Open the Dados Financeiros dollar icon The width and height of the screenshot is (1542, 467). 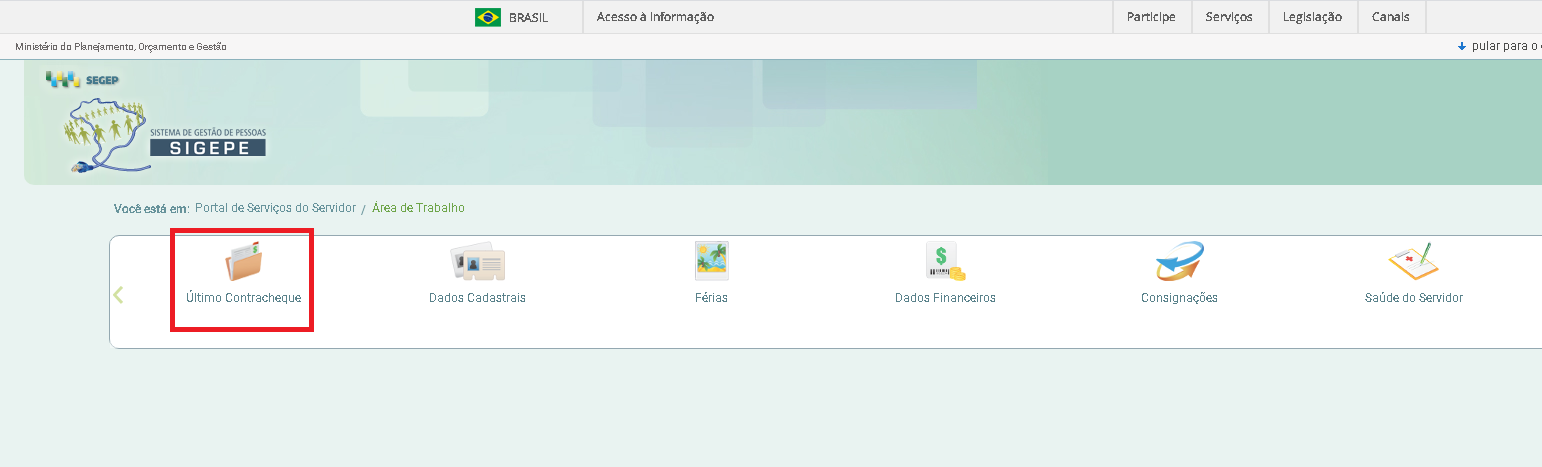coord(945,262)
